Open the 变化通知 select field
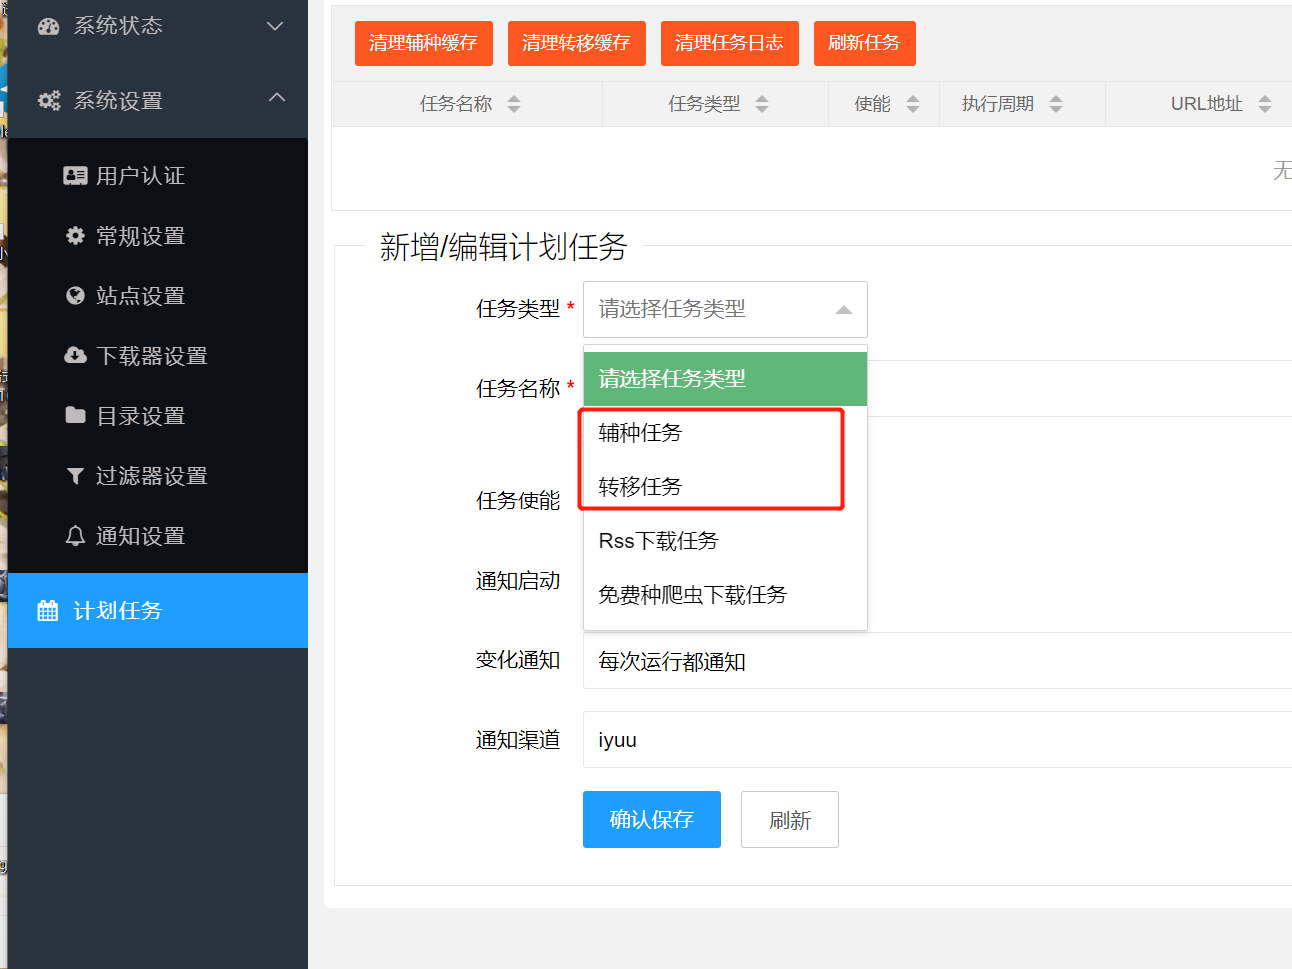 937,661
